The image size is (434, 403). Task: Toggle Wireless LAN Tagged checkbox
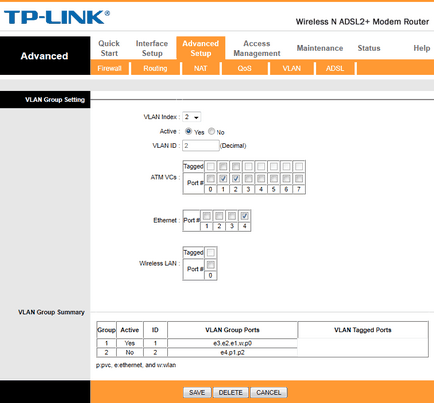tap(210, 253)
